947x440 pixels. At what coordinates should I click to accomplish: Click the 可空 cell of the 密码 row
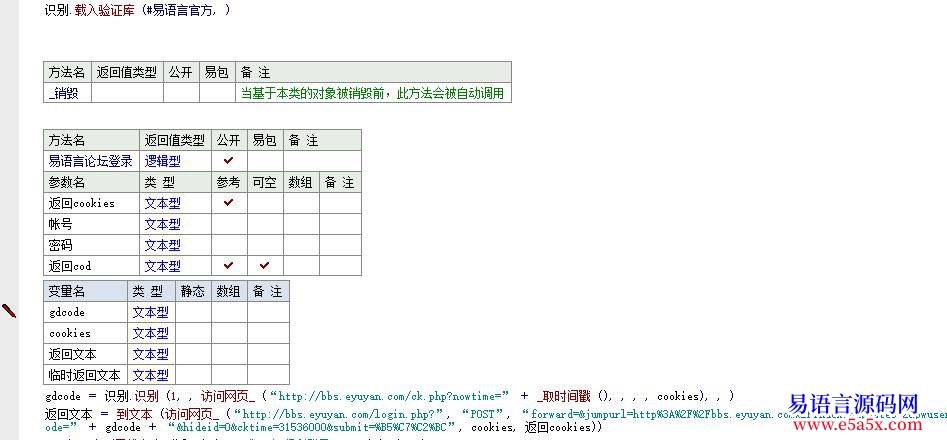tap(265, 244)
